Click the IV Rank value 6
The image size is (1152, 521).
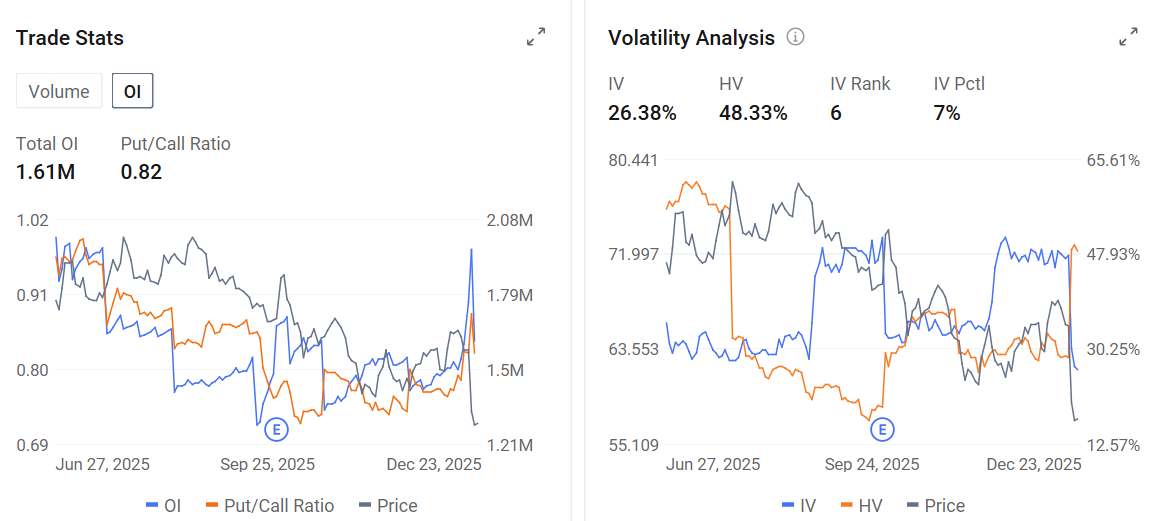point(835,112)
